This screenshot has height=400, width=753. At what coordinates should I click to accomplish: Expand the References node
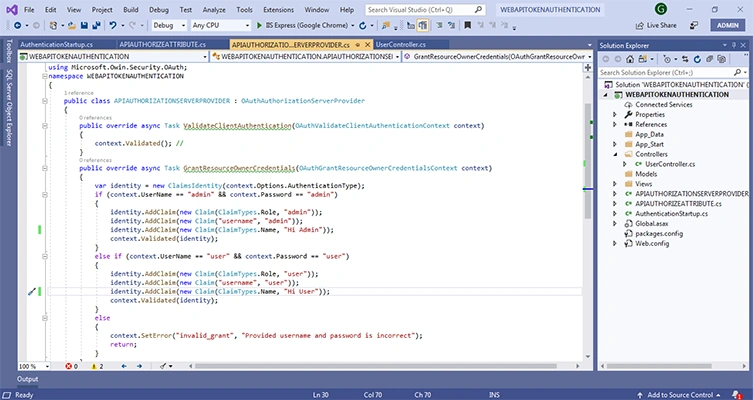[x=615, y=124]
